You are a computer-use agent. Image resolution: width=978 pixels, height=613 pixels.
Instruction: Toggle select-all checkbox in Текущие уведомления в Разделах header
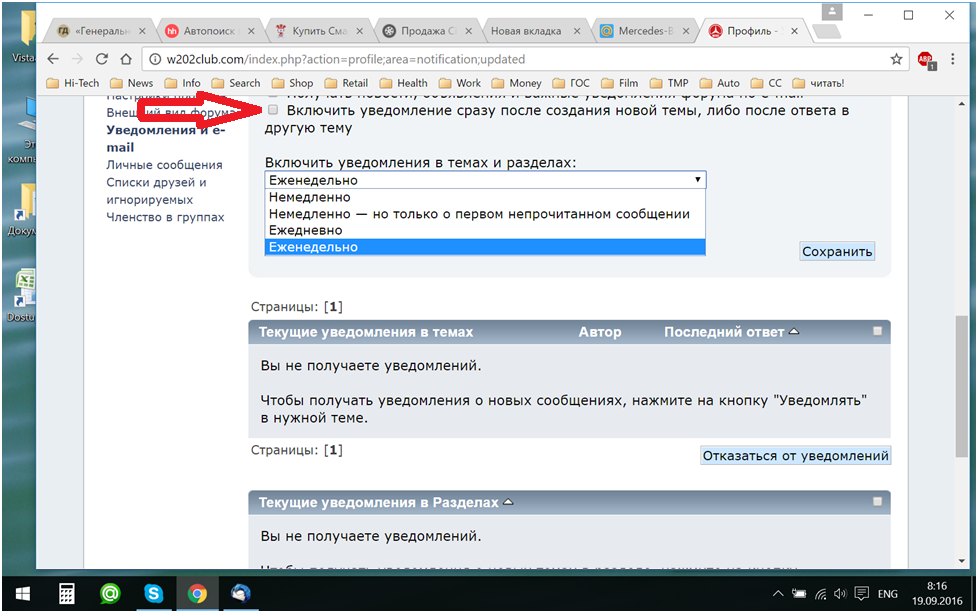[x=878, y=501]
